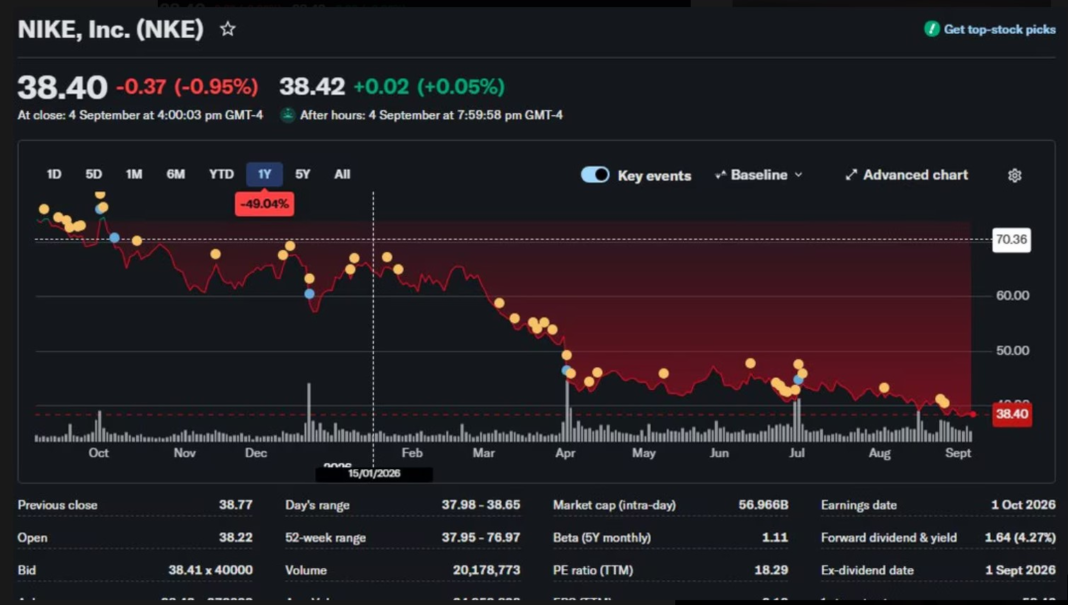The width and height of the screenshot is (1068, 605).
Task: Click the after hours moon icon
Action: [287, 115]
